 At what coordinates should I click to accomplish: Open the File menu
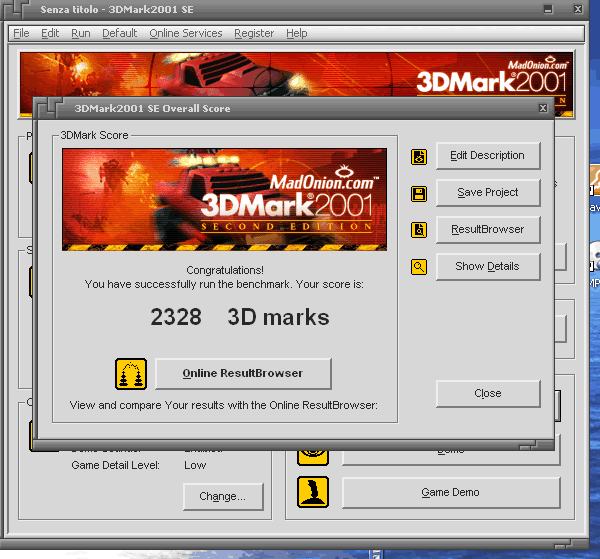(x=21, y=33)
